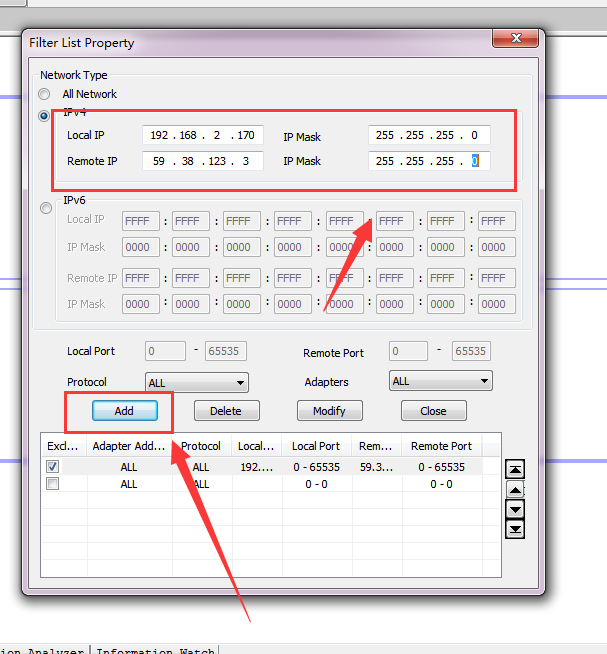The image size is (607, 654).
Task: Uncheck the Exclude checkbox in first filter row
Action: pos(53,467)
